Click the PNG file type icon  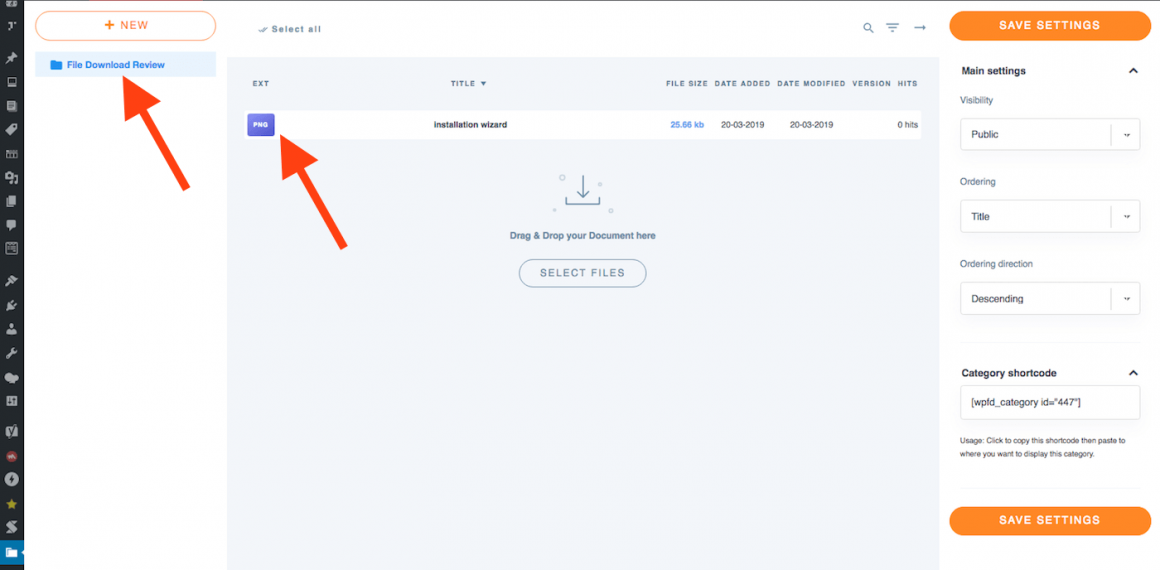[260, 124]
